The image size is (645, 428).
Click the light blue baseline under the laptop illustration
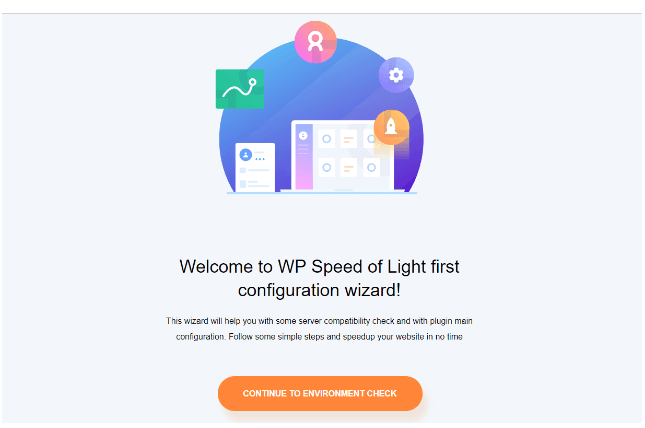[x=322, y=193]
